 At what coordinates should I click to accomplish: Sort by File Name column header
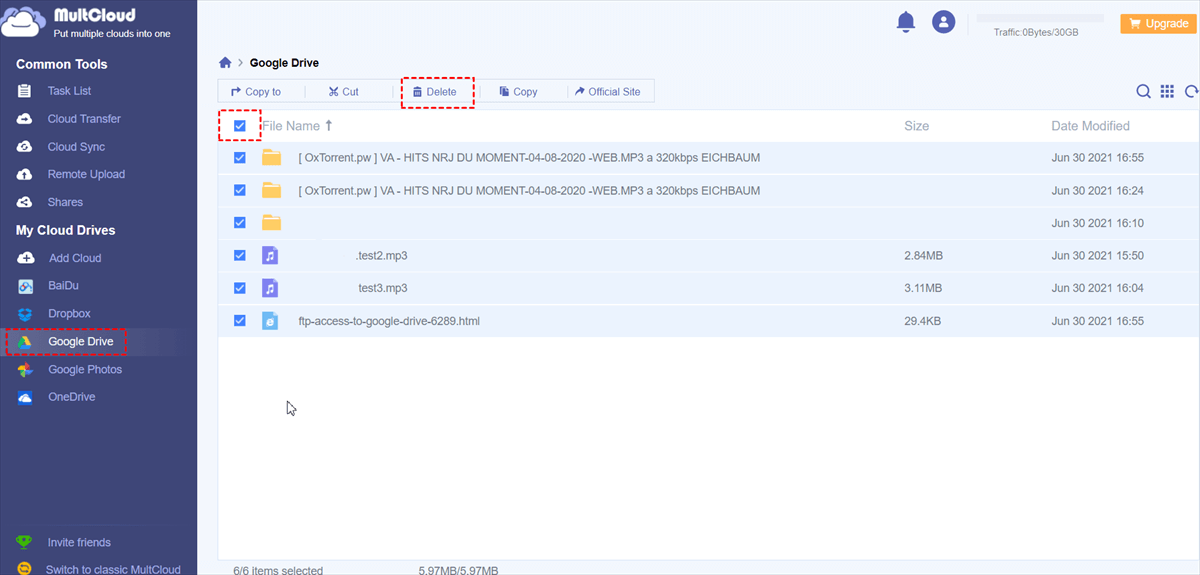click(x=297, y=126)
